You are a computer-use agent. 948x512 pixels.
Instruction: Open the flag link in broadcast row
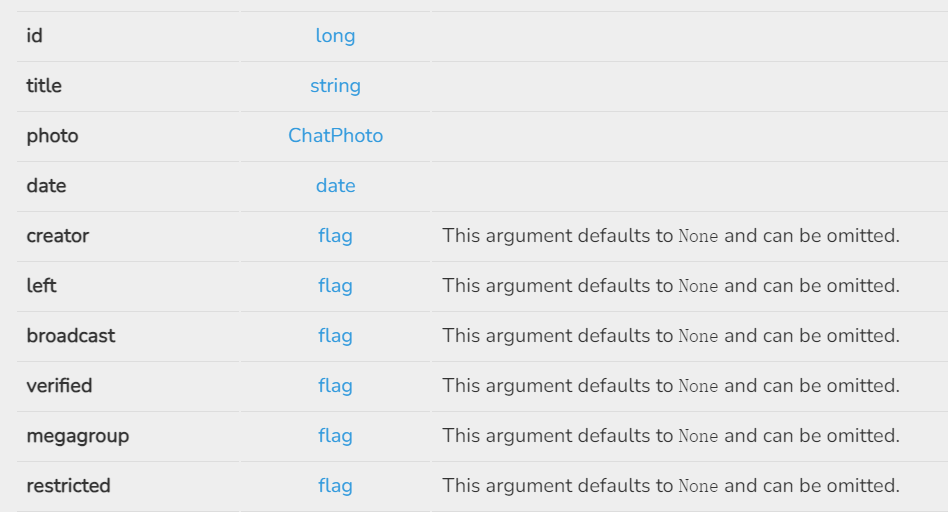click(x=335, y=336)
